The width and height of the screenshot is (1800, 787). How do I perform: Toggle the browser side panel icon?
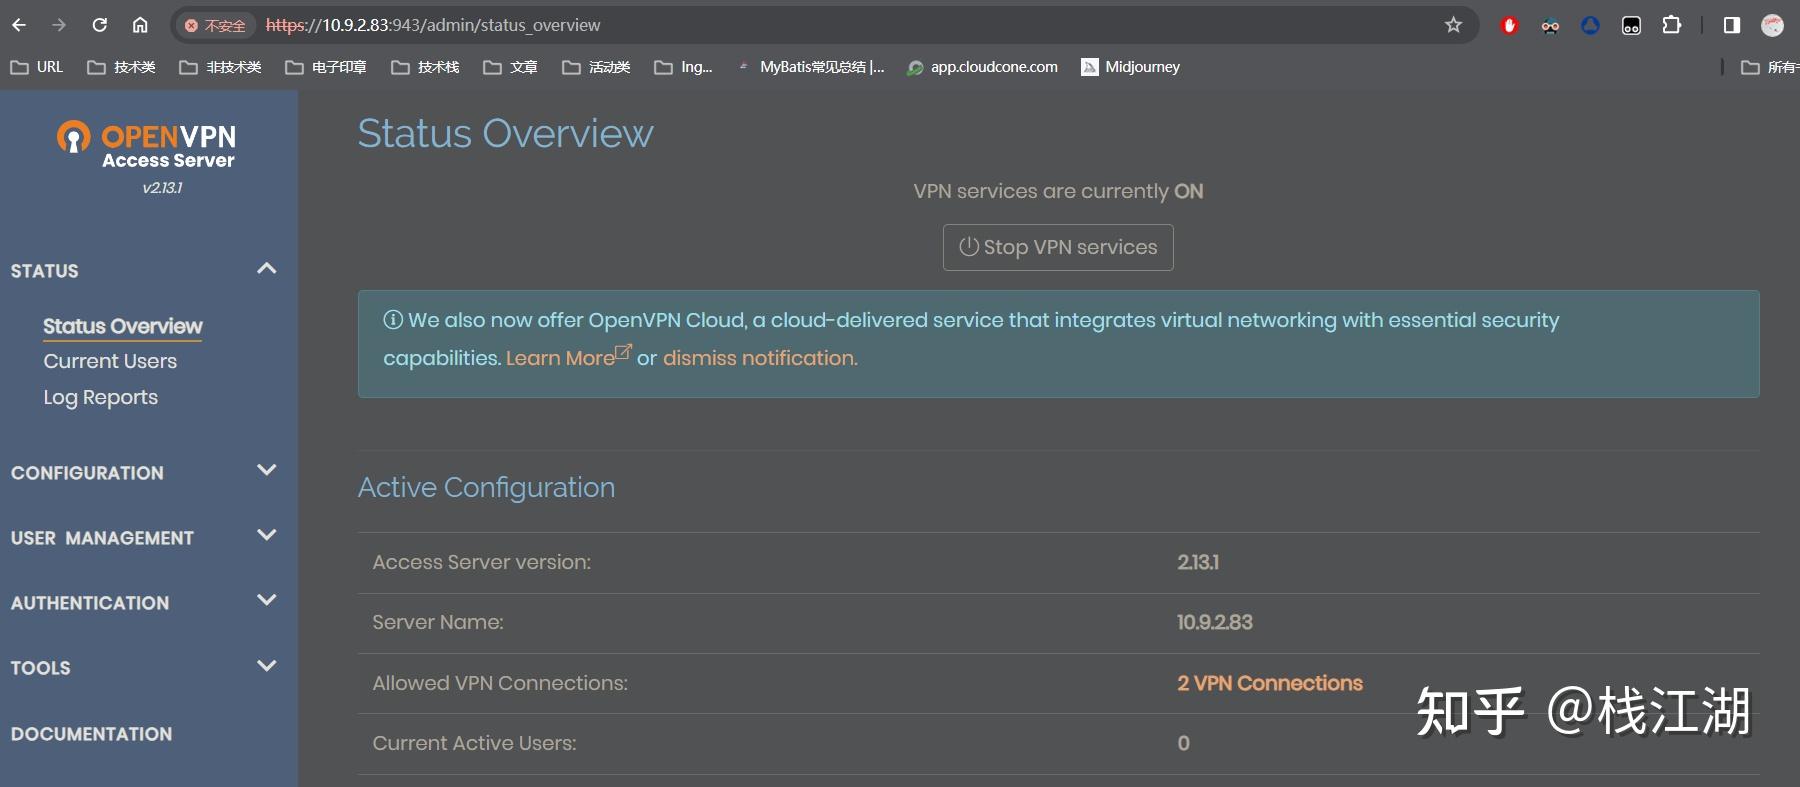[1732, 25]
